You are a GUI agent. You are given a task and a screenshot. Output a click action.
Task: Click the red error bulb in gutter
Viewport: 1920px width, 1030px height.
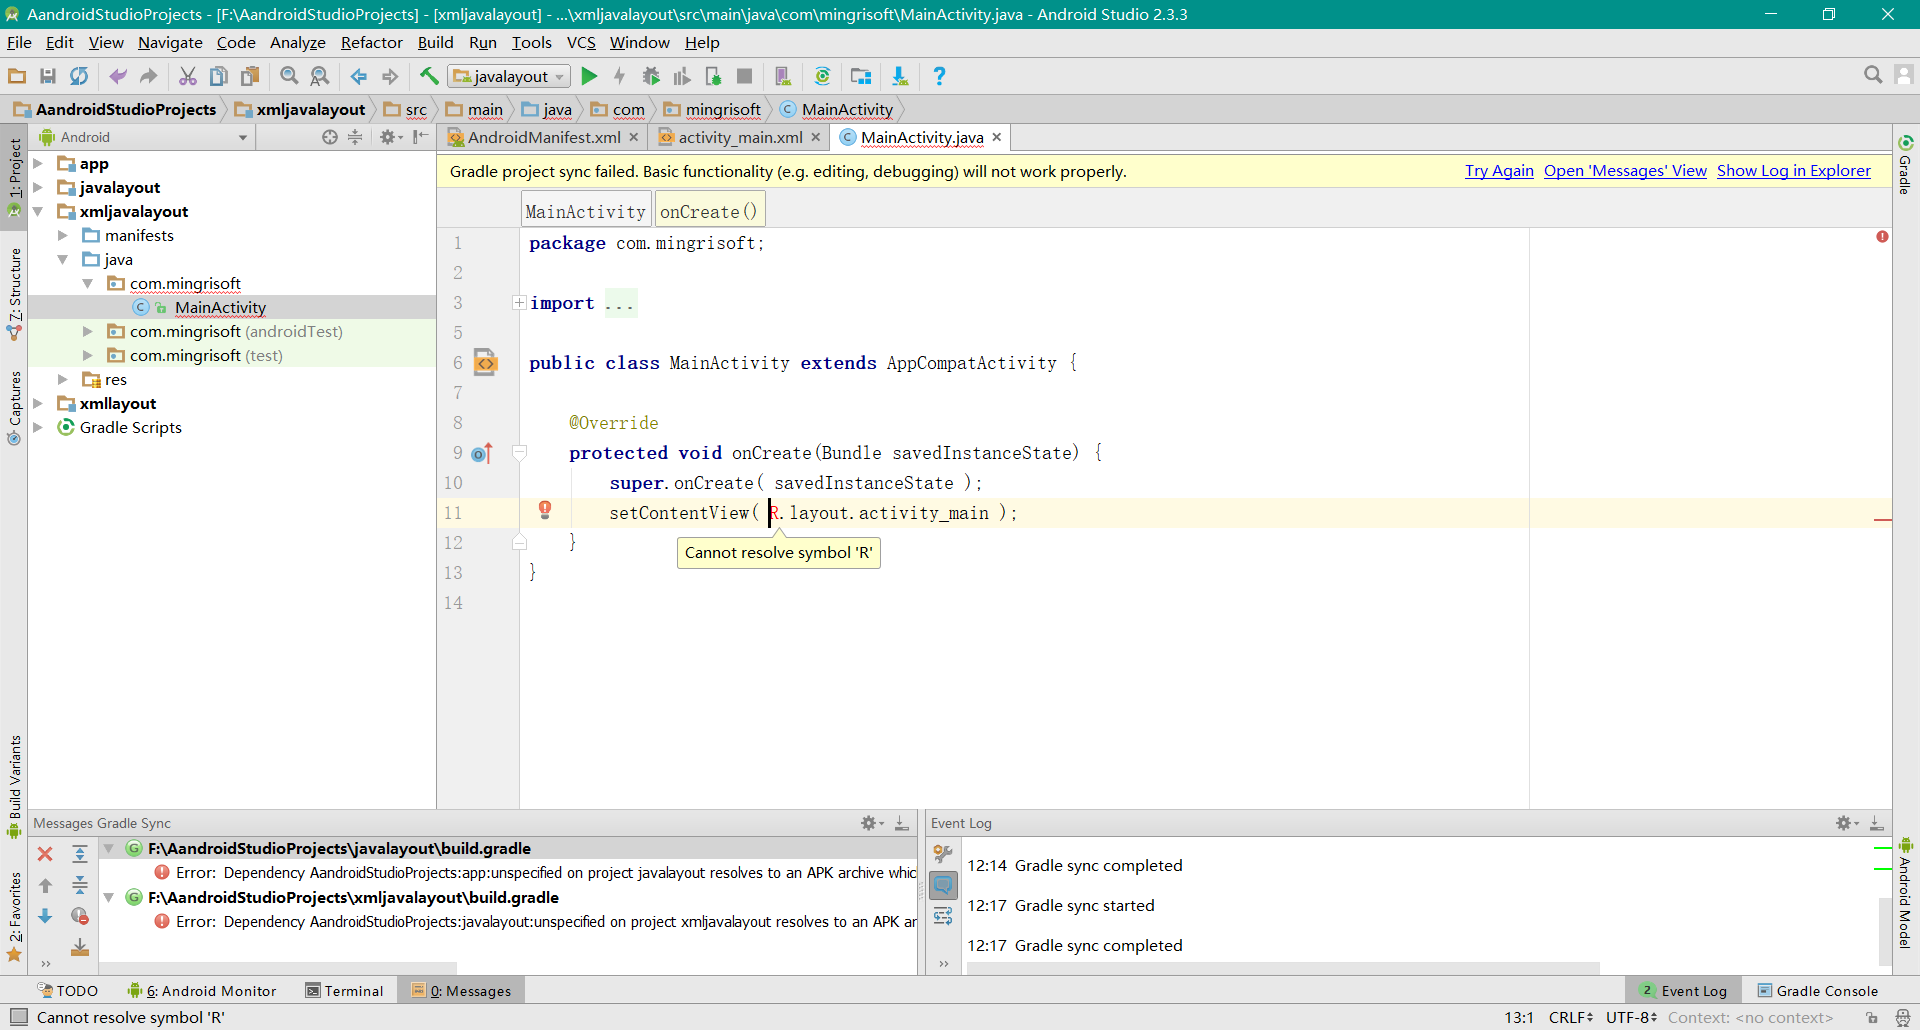(545, 510)
